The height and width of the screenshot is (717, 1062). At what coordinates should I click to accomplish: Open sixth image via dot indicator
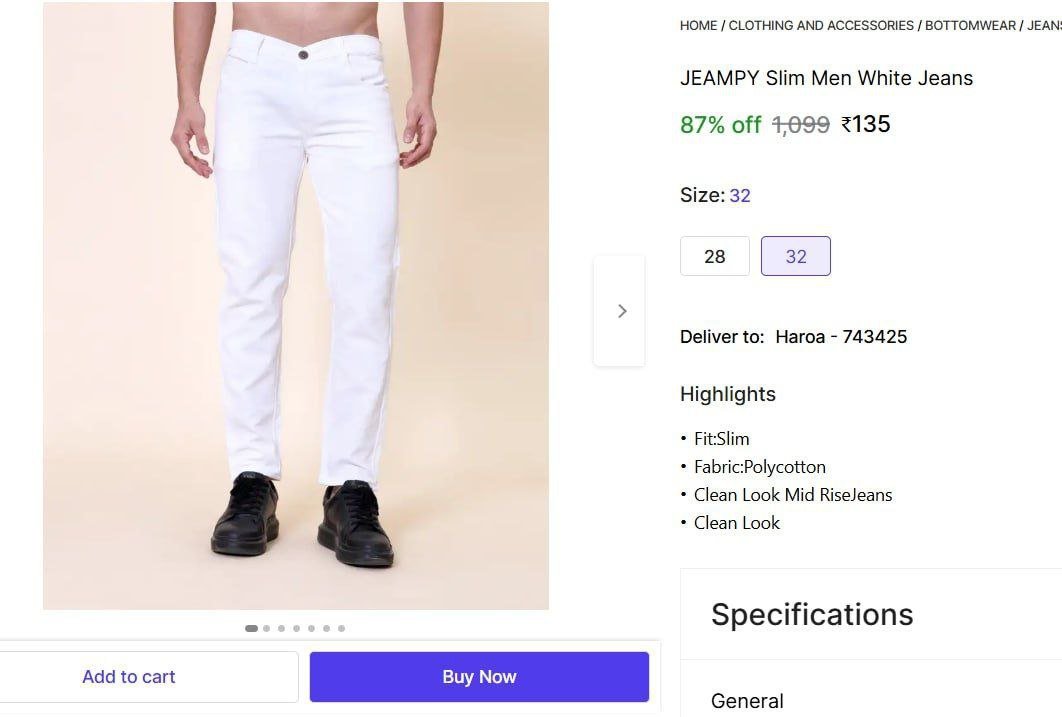pyautogui.click(x=327, y=629)
